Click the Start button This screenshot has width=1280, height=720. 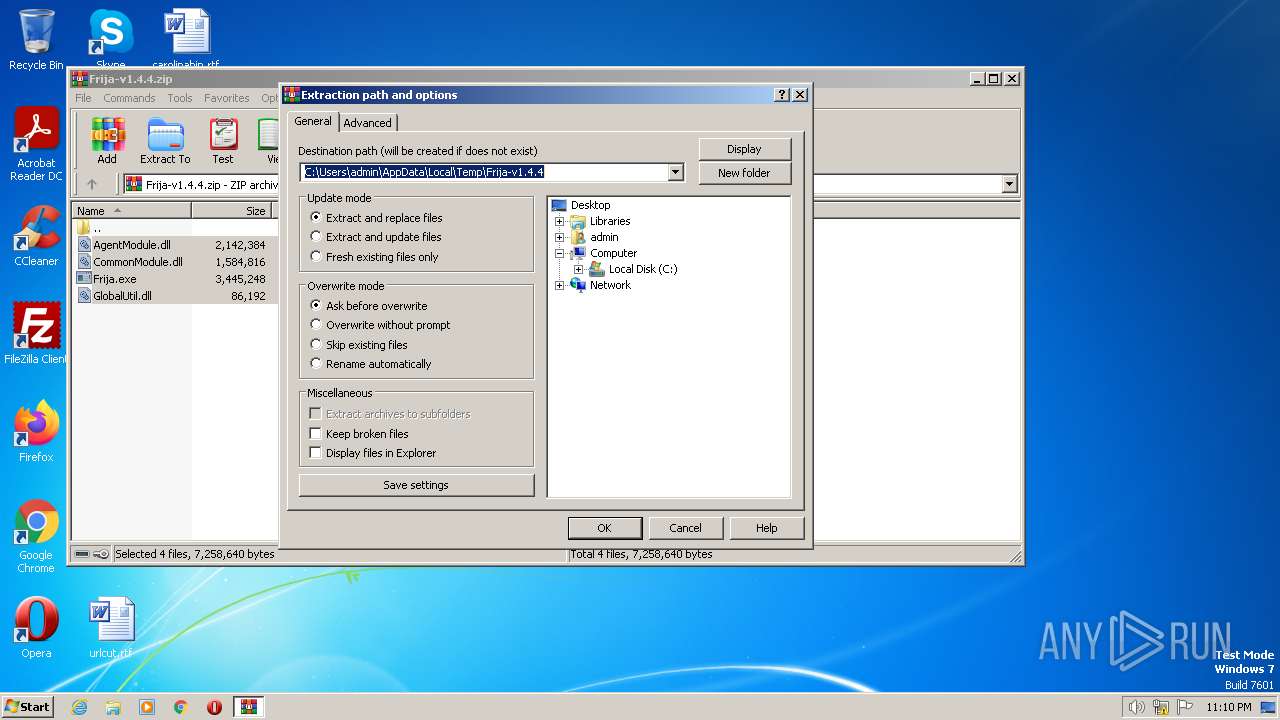tap(28, 707)
